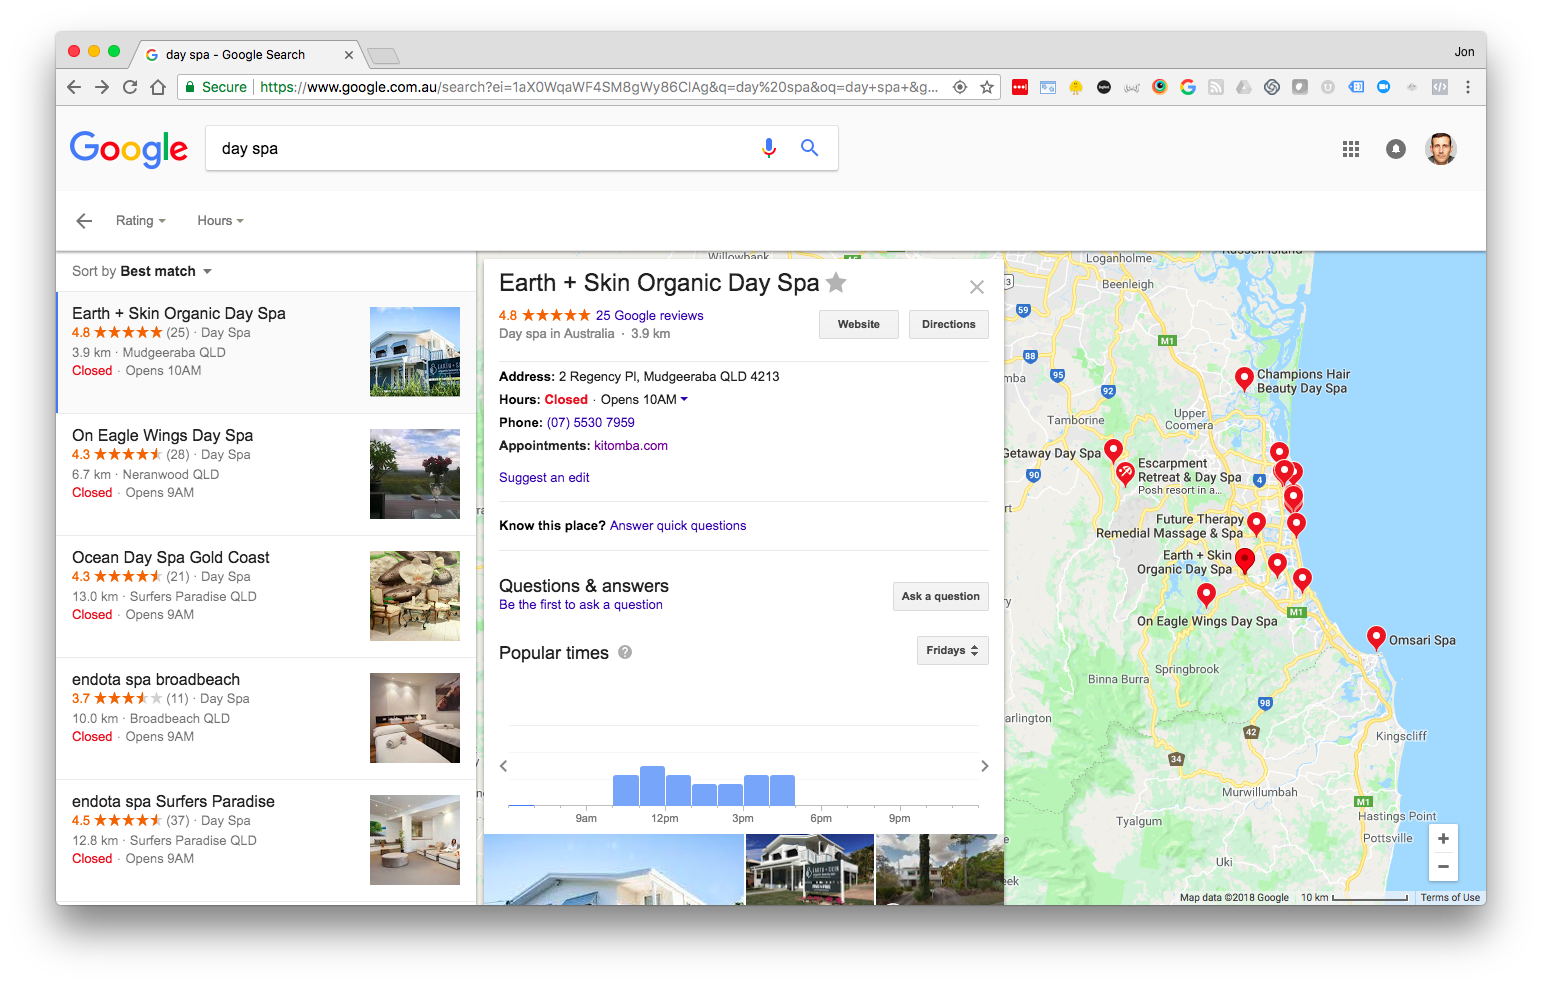Open the Sort by Best match dropdown

point(142,272)
